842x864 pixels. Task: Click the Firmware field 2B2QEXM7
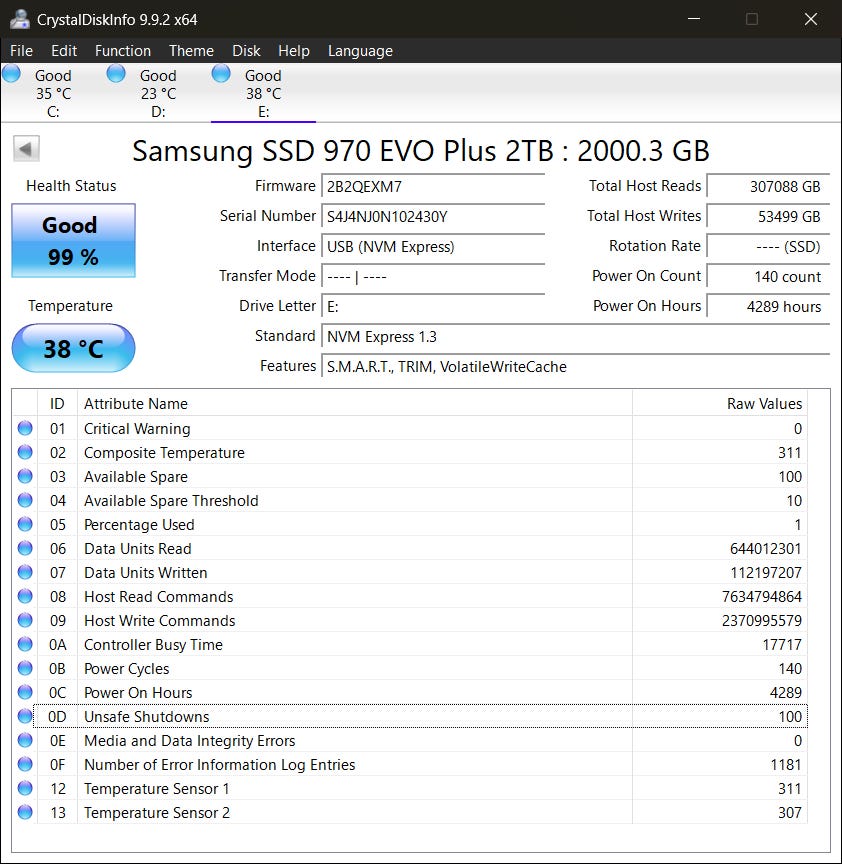click(433, 186)
